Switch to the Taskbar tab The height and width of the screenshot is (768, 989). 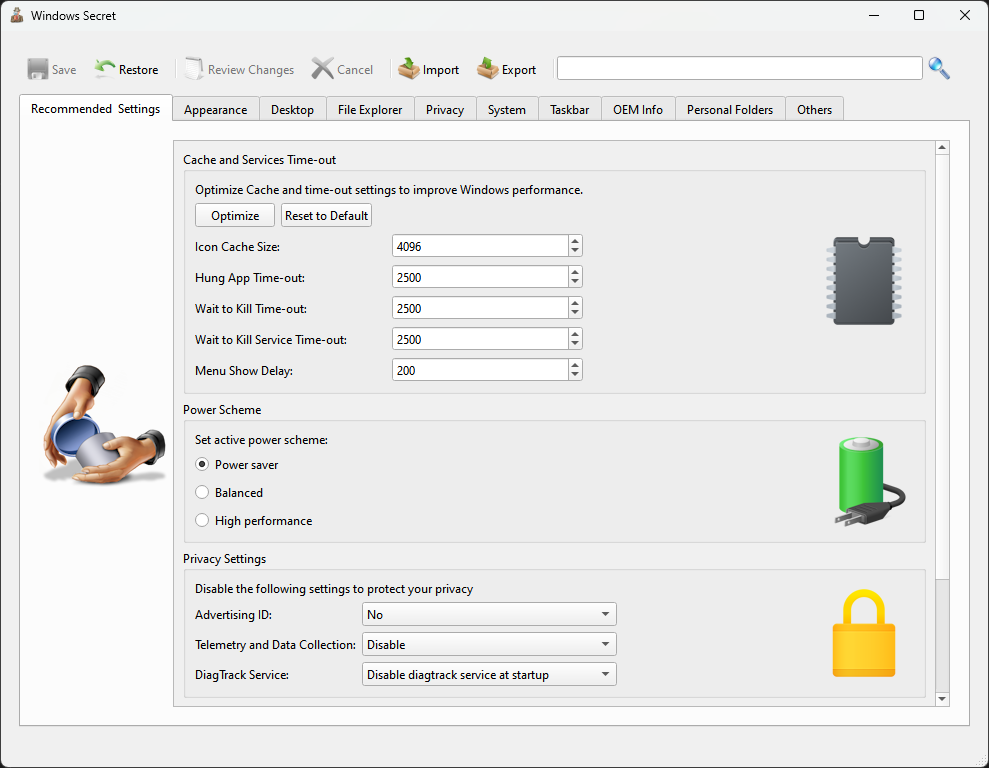click(570, 109)
